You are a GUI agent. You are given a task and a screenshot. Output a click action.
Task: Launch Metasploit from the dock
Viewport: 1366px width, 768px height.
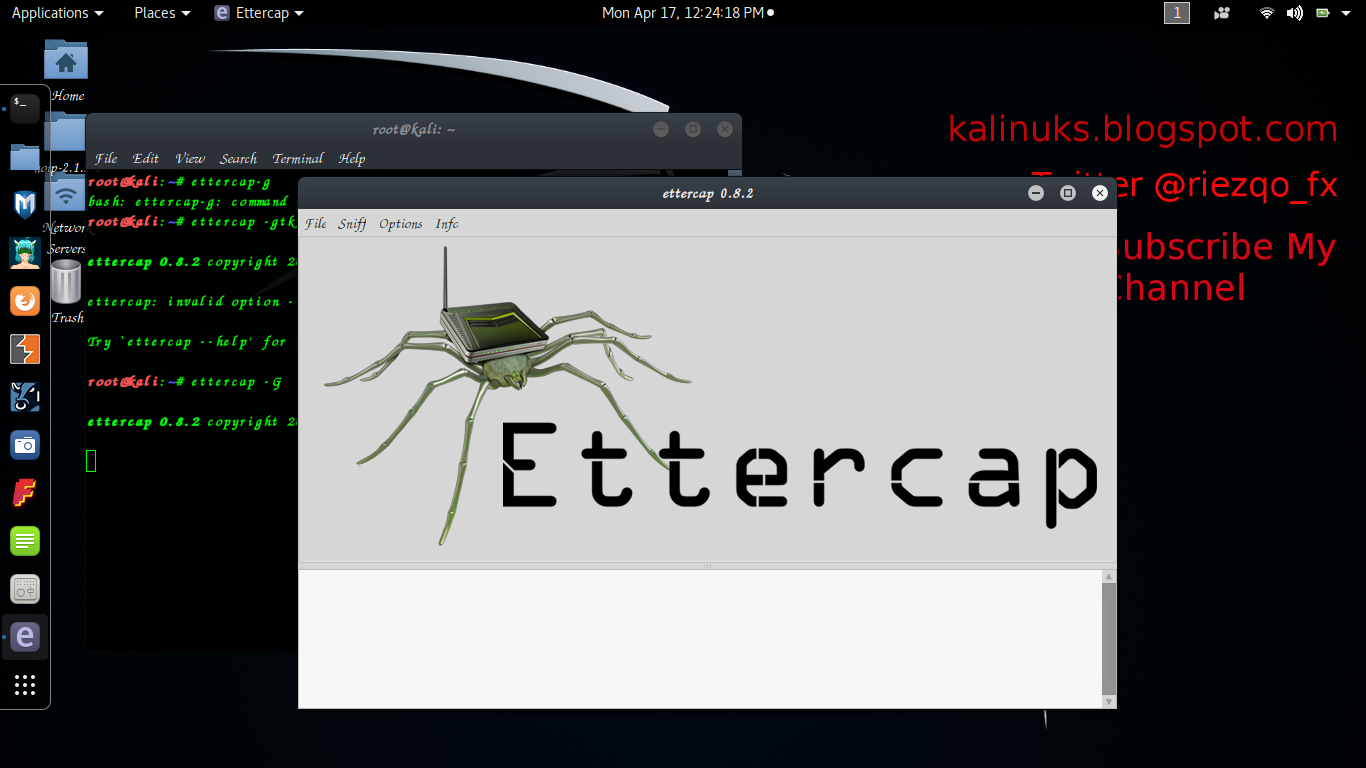tap(24, 205)
